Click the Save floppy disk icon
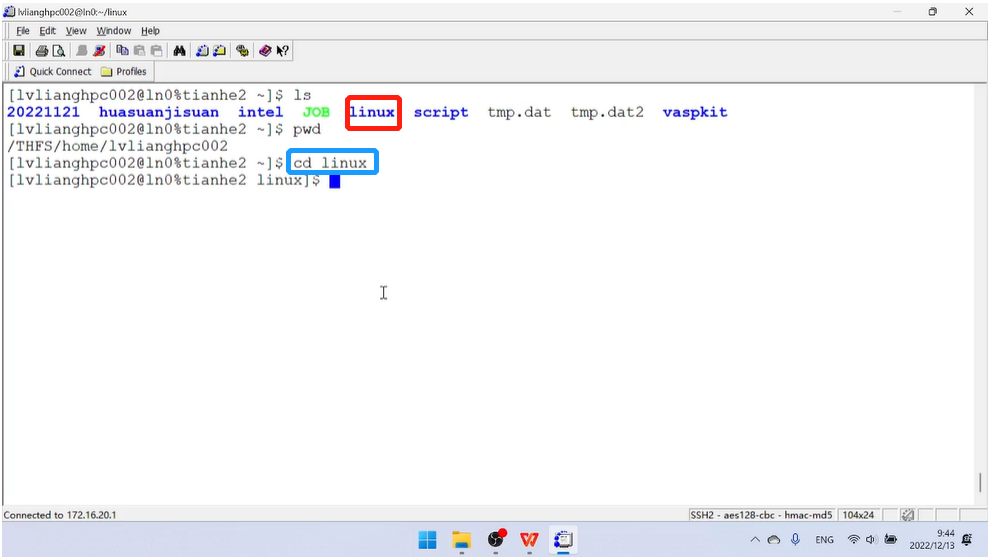The width and height of the screenshot is (990, 557). coord(19,51)
